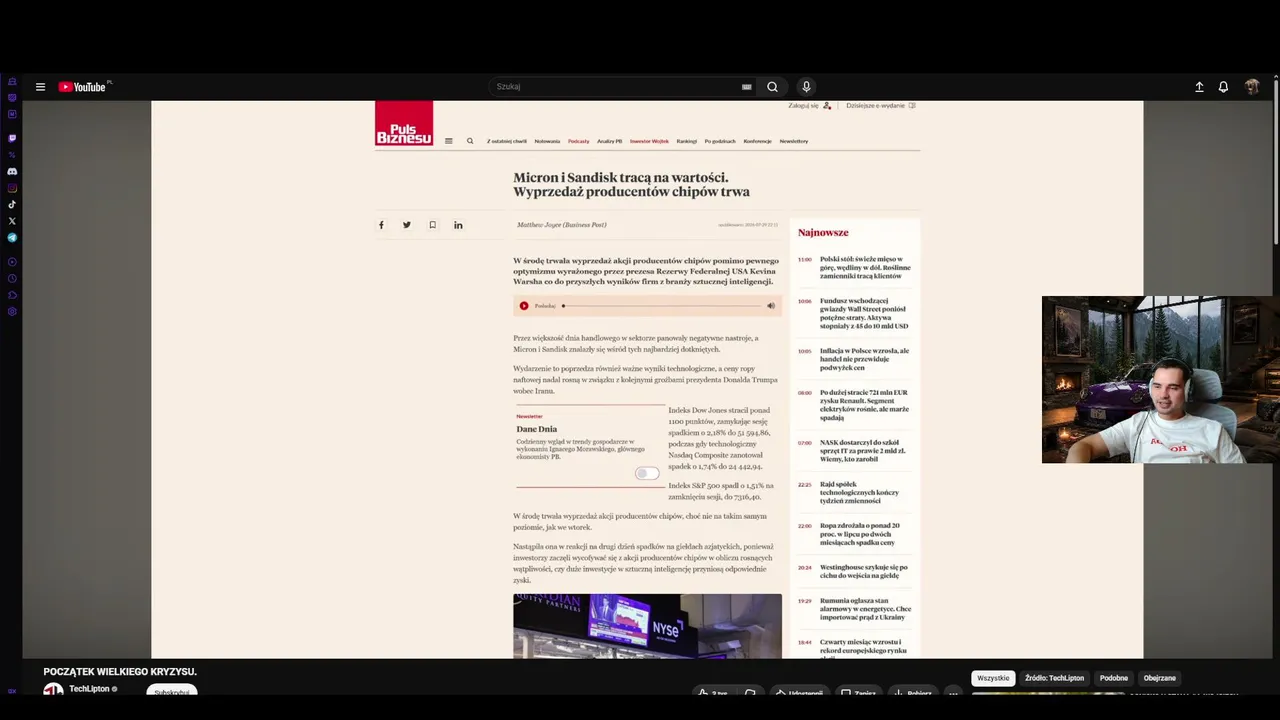The image size is (1280, 720).
Task: Click the YouTube search magnifier button
Action: 772,87
